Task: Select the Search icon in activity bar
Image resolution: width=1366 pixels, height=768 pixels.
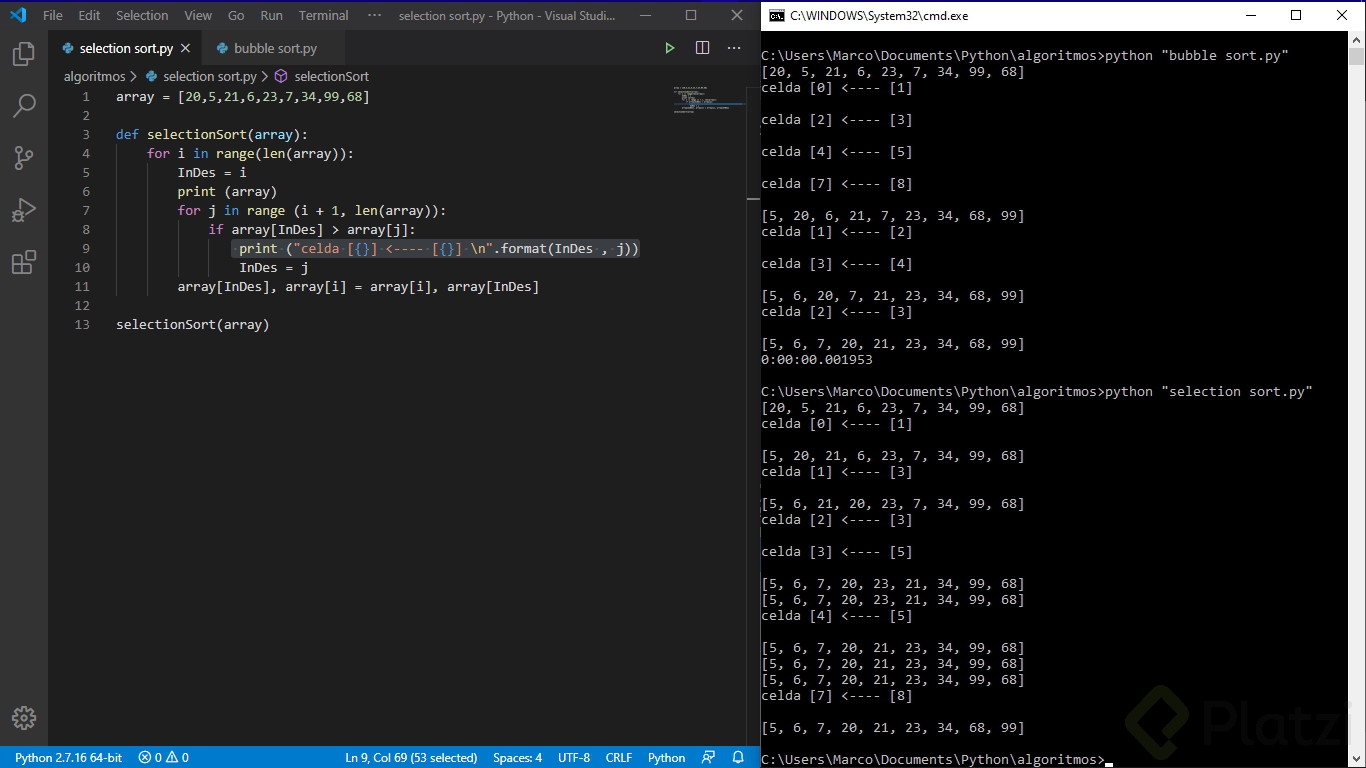Action: pos(23,105)
